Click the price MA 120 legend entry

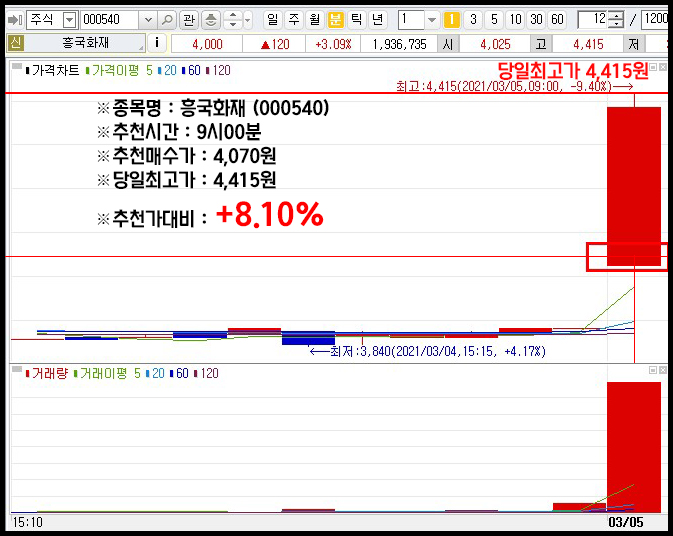click(218, 70)
